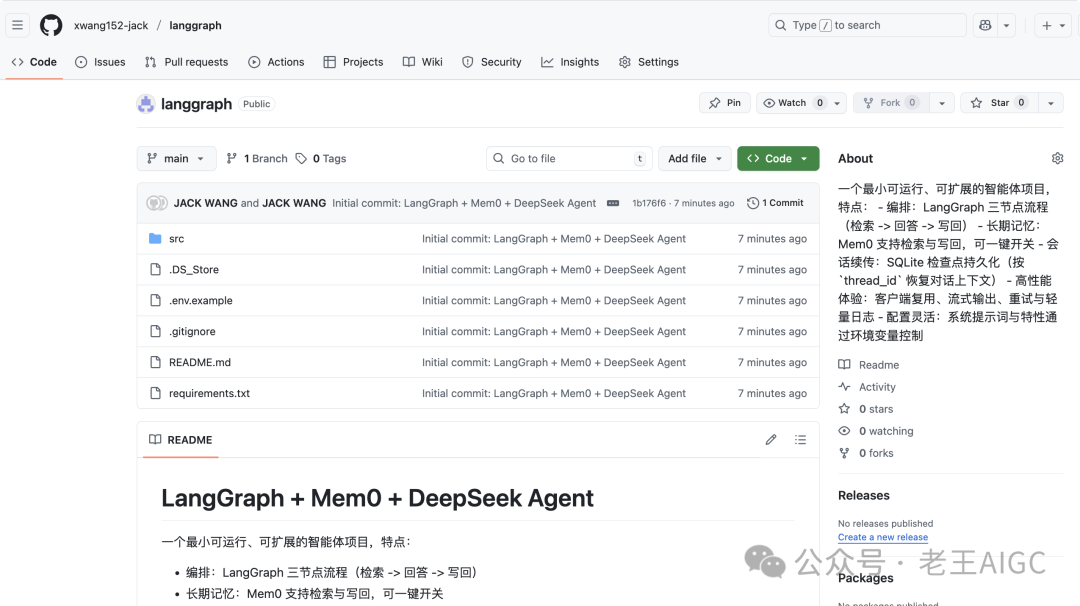Click the ellipsis to expand commit message
This screenshot has width=1080, height=606.
pyautogui.click(x=611, y=202)
